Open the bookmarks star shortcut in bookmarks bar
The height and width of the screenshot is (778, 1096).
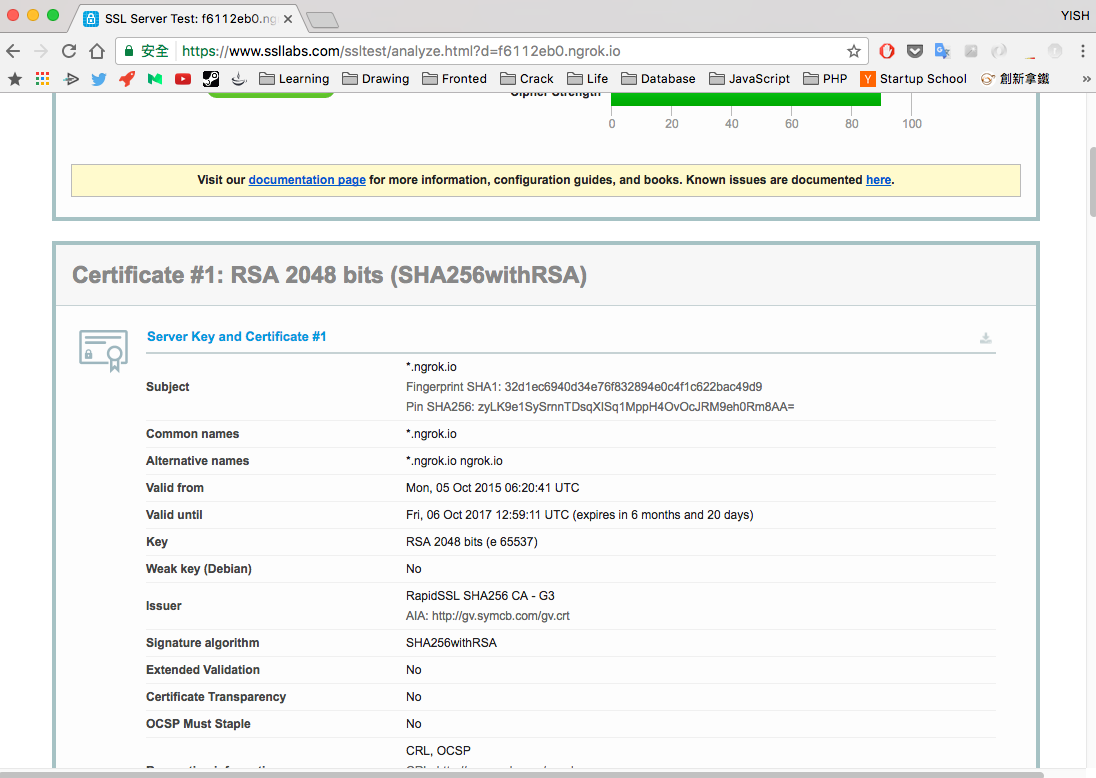15,79
